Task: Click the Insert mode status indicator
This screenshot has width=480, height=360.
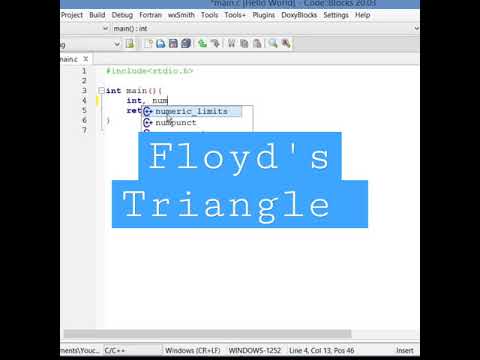Action: pyautogui.click(x=405, y=350)
